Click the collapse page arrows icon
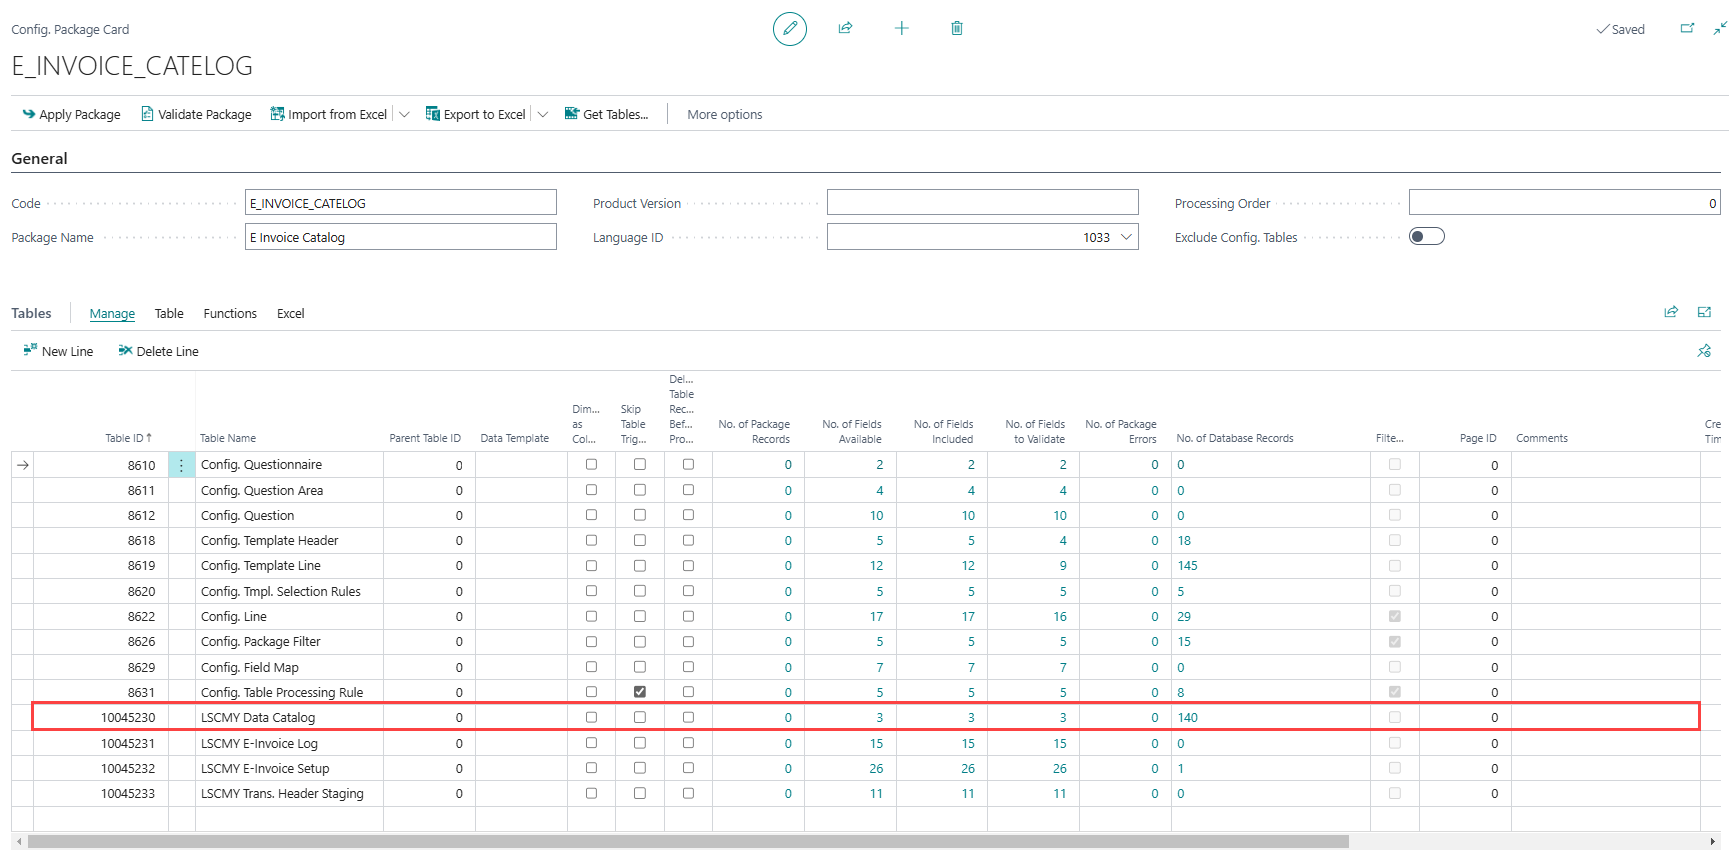Image resolution: width=1729 pixels, height=864 pixels. click(x=1719, y=28)
